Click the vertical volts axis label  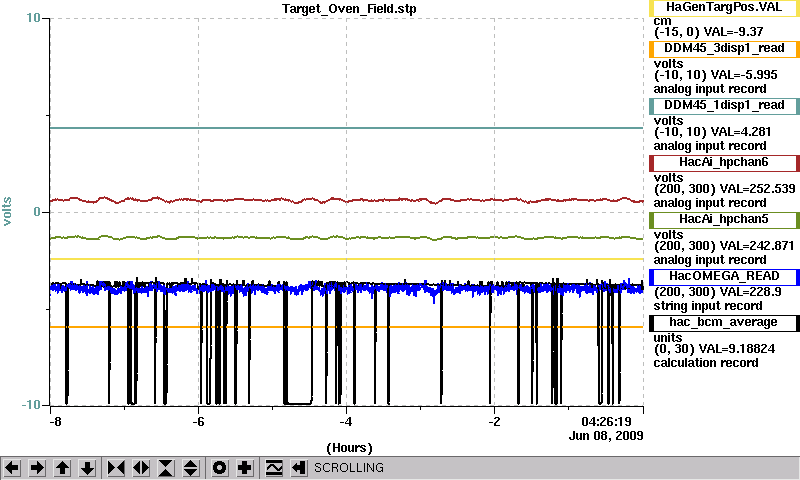coord(7,211)
